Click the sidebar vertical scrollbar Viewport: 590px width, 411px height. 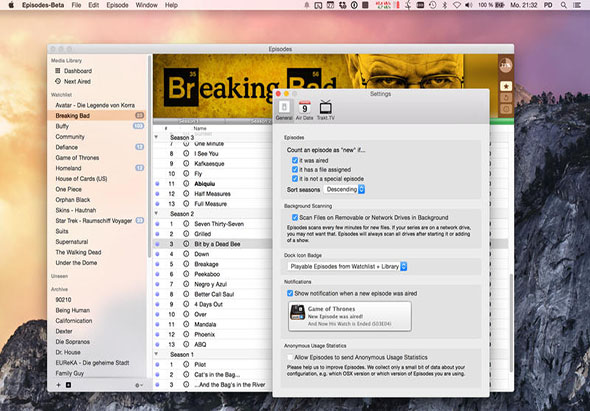coord(149,156)
